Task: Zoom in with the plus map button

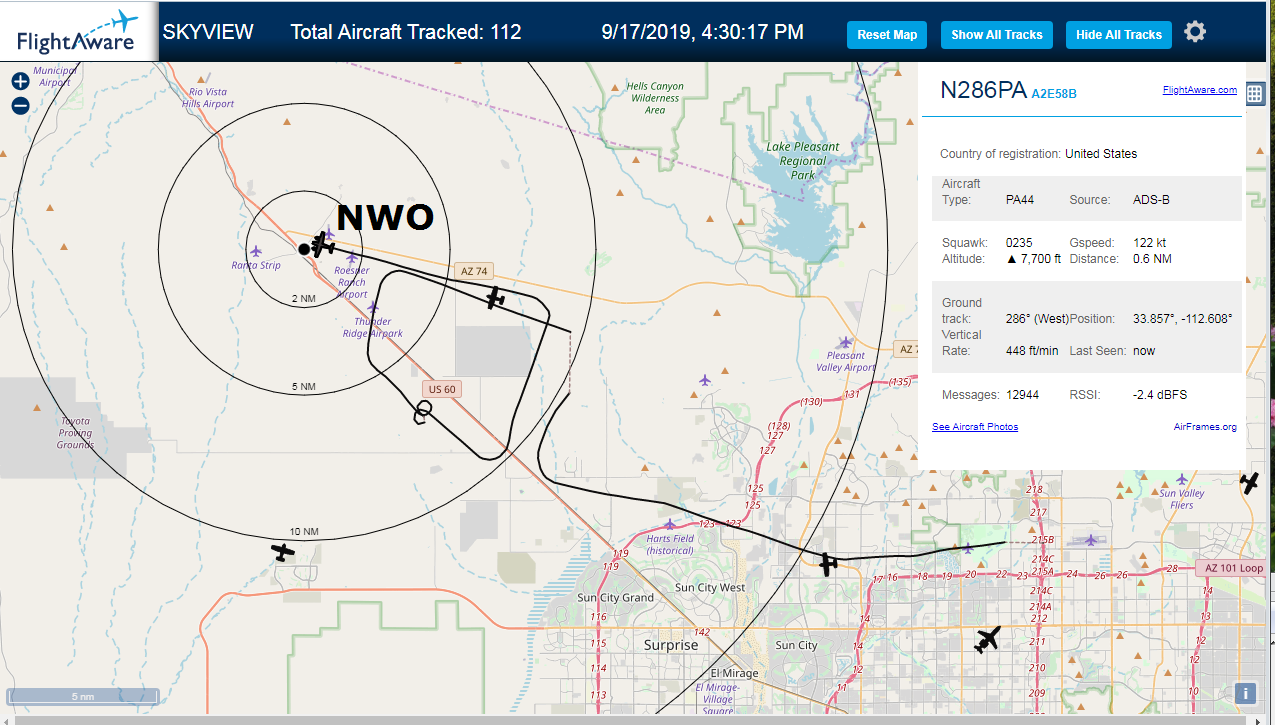Action: (20, 82)
